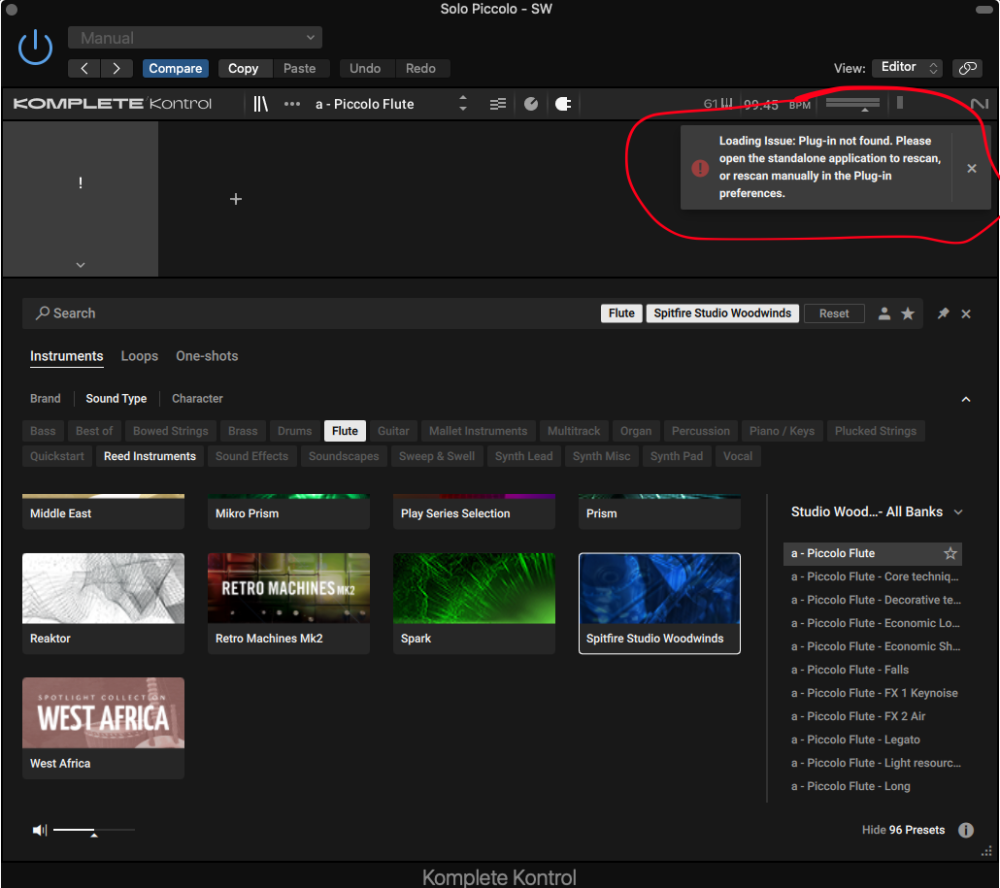The width and height of the screenshot is (1000, 888).
Task: Toggle the plug-in power bypass button
Action: tap(35, 47)
